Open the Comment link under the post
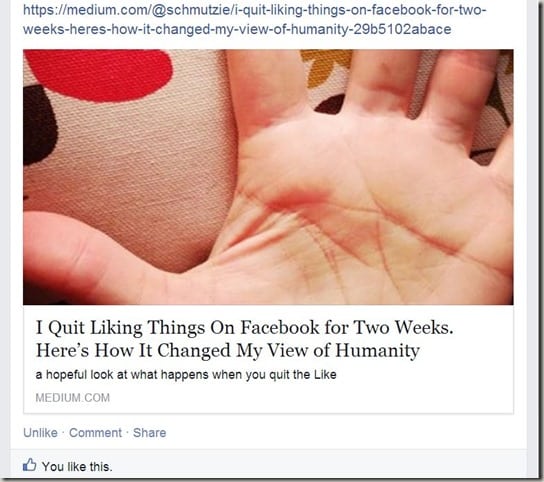544x482 pixels. click(95, 433)
